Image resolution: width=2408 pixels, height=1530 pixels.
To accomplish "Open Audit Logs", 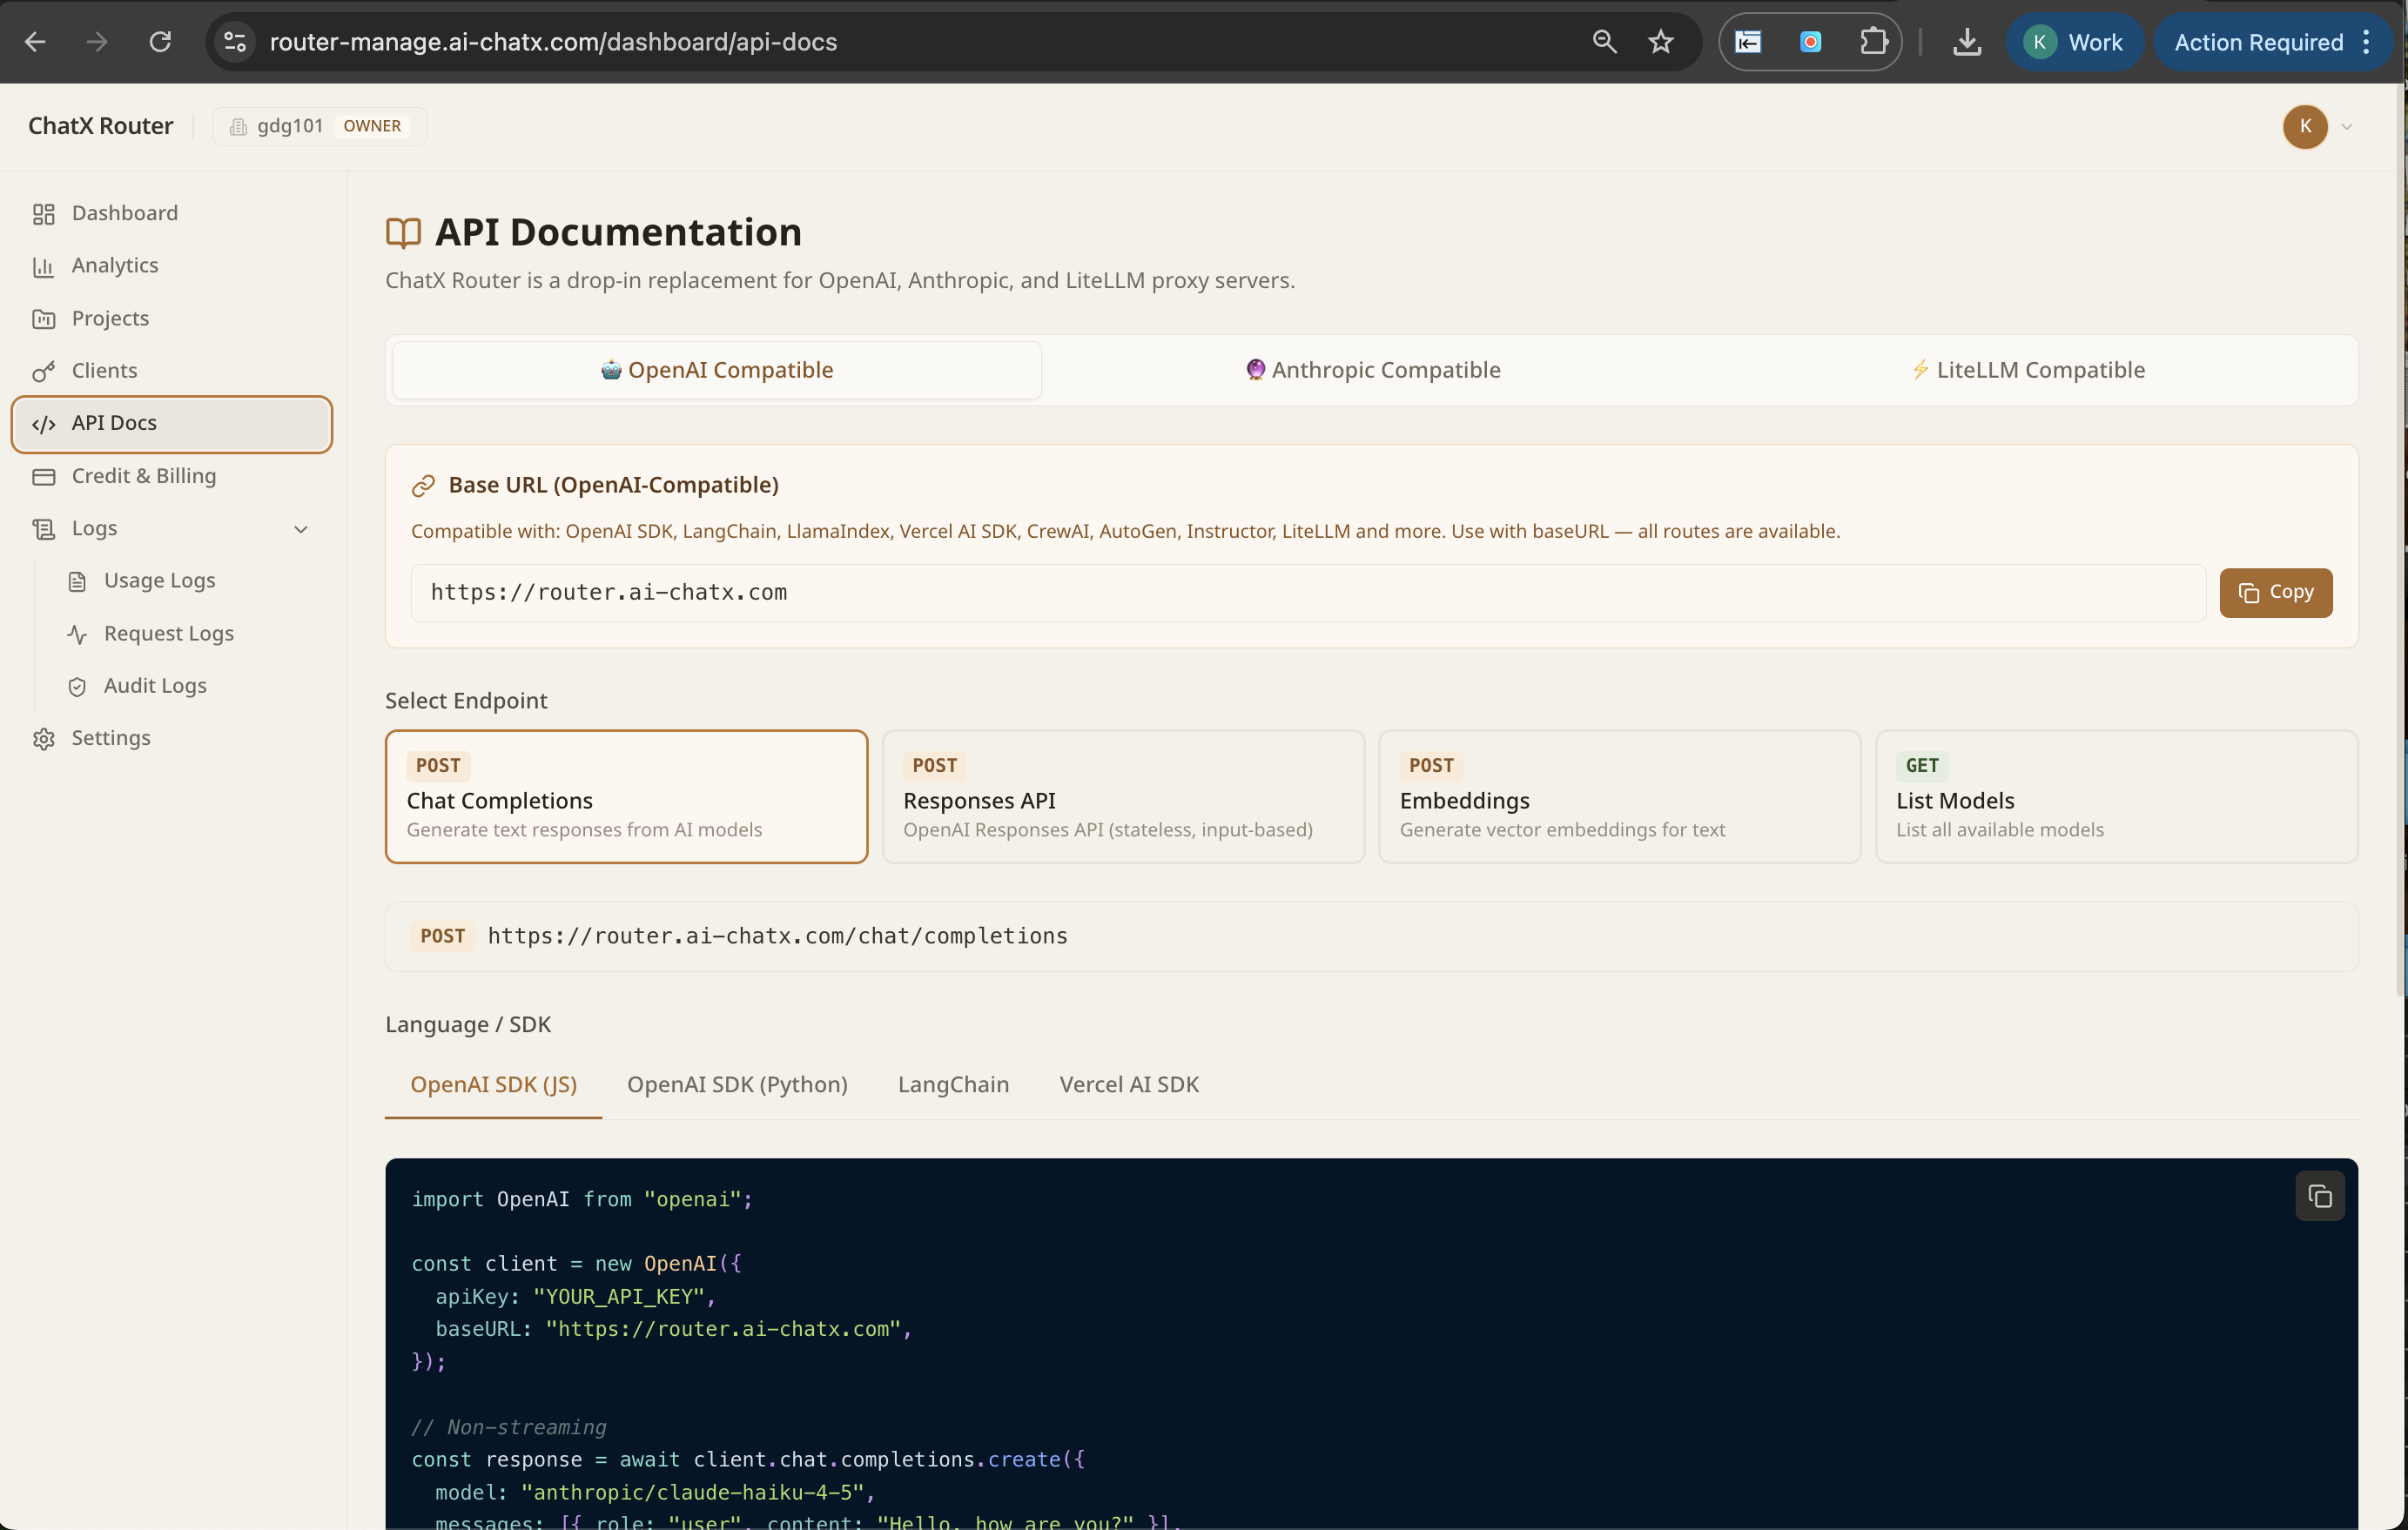I will click(x=188, y=685).
